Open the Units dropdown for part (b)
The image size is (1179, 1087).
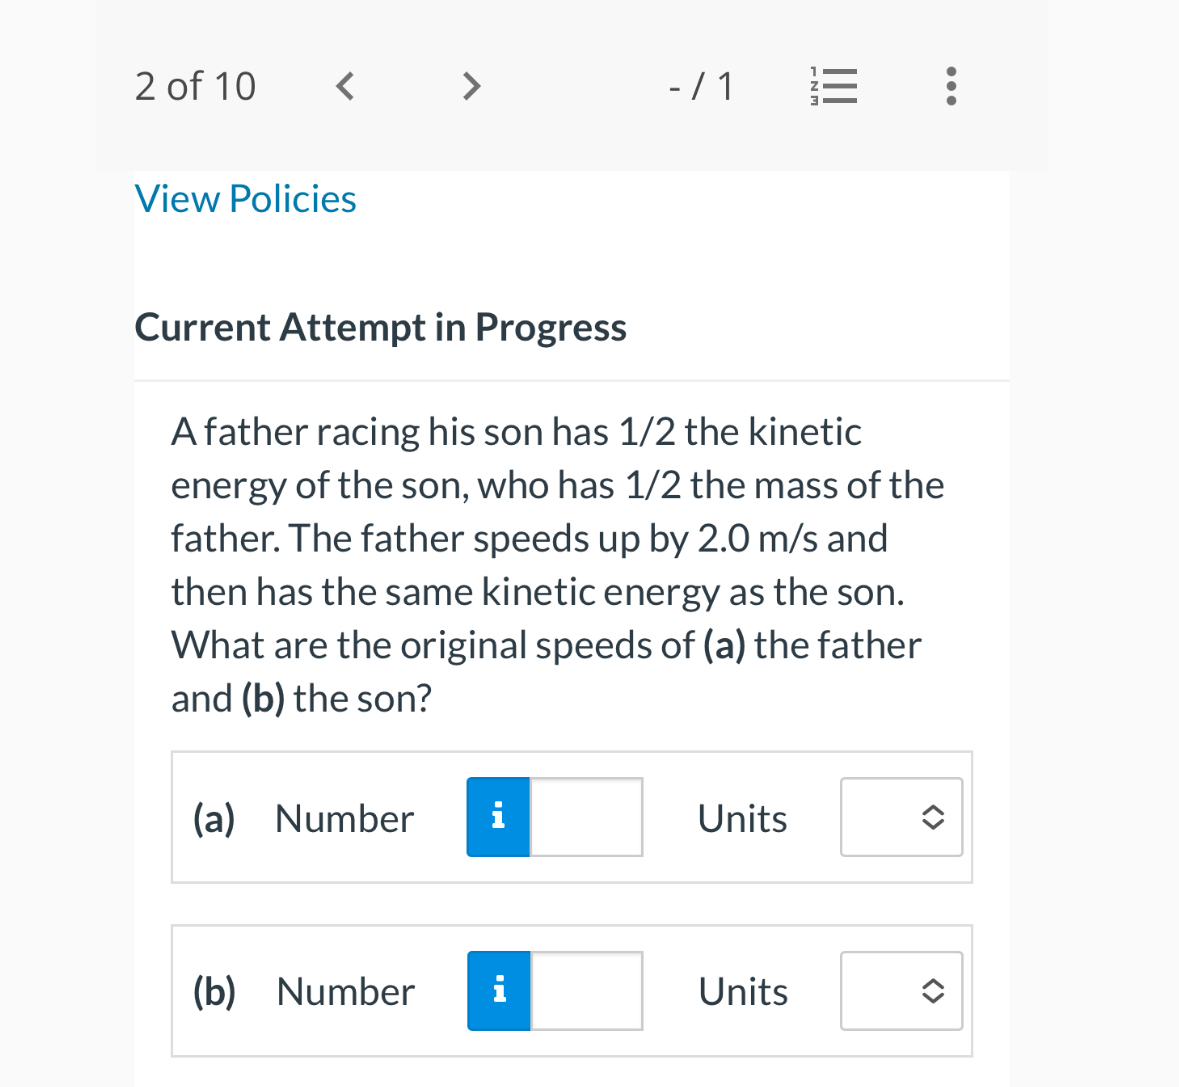point(900,990)
